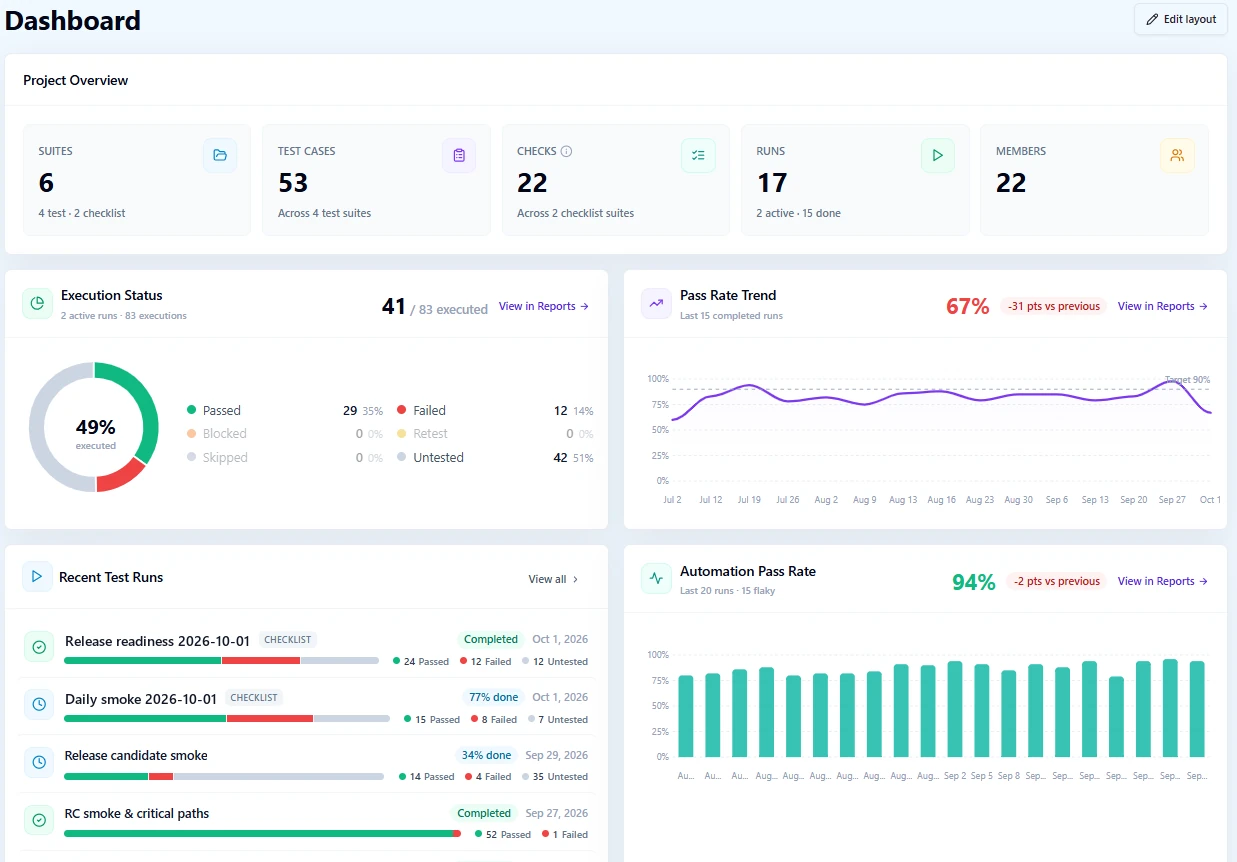Image resolution: width=1237 pixels, height=862 pixels.
Task: Click Completed badge on RC smoke run
Action: (x=484, y=813)
